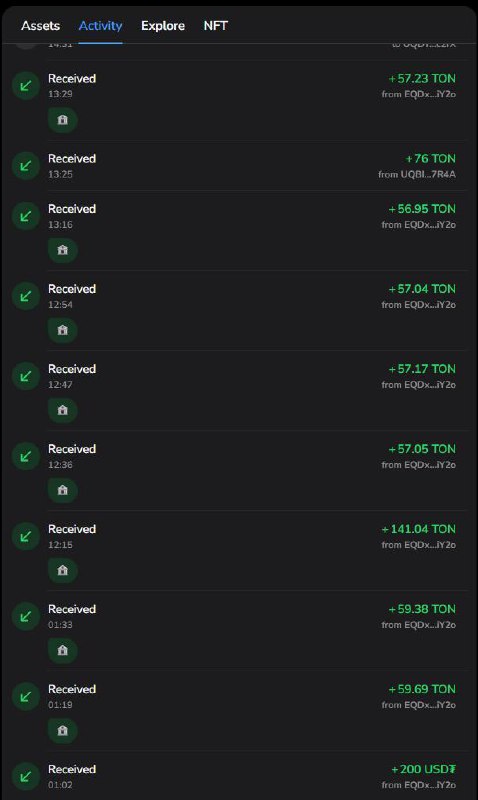Open the +76 TON transaction amount
Viewport: 478px width, 800px height.
[430, 159]
